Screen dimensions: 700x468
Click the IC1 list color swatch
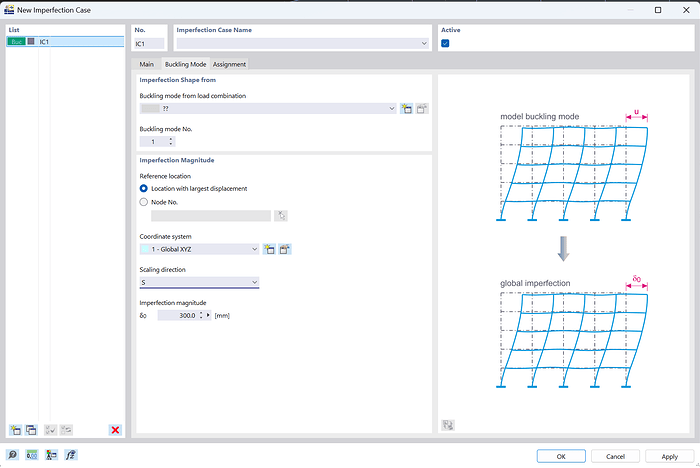click(31, 42)
